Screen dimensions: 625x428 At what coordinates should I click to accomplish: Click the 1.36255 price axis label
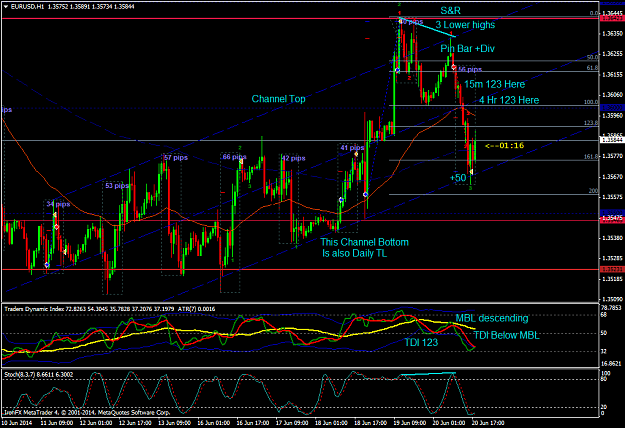click(x=612, y=54)
